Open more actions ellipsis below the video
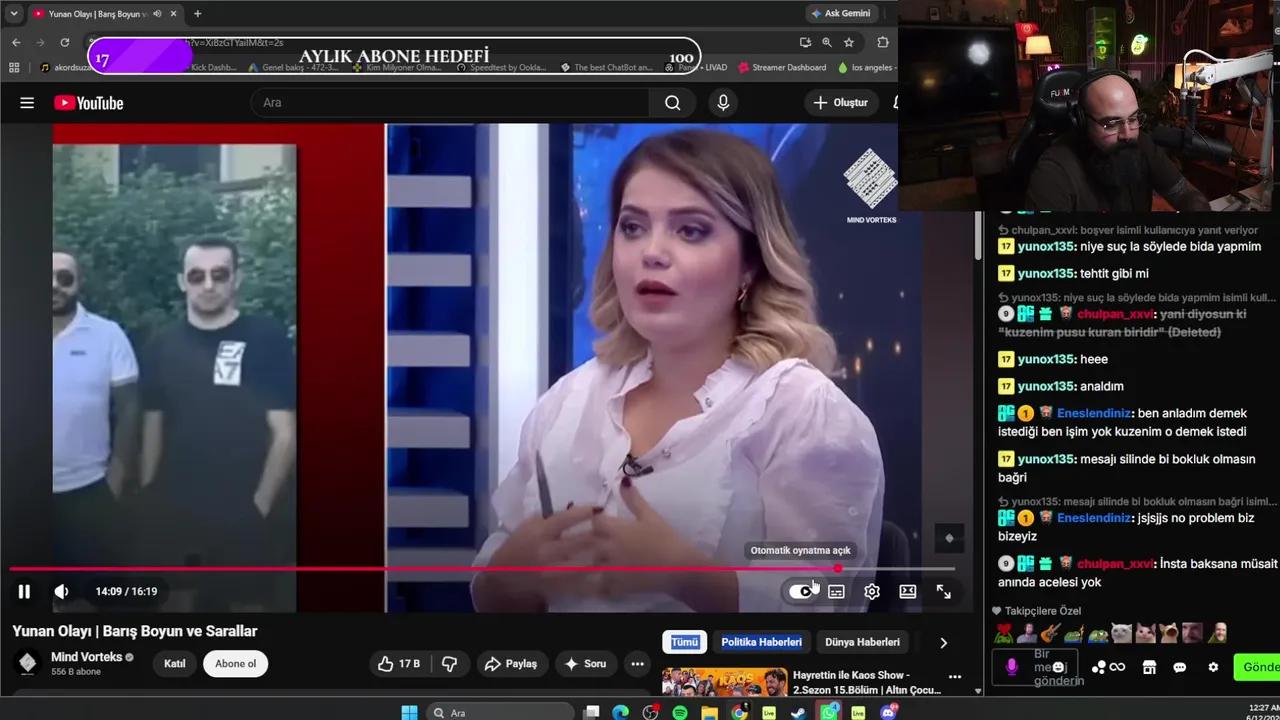The height and width of the screenshot is (720, 1280). [637, 664]
